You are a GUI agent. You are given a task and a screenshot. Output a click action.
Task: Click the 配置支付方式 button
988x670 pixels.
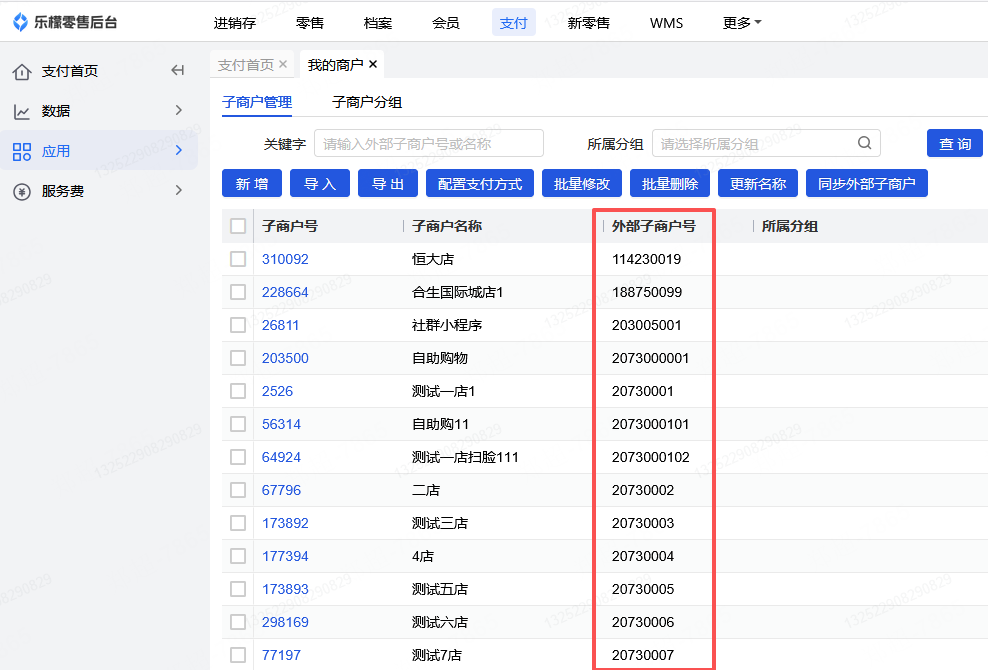point(480,183)
